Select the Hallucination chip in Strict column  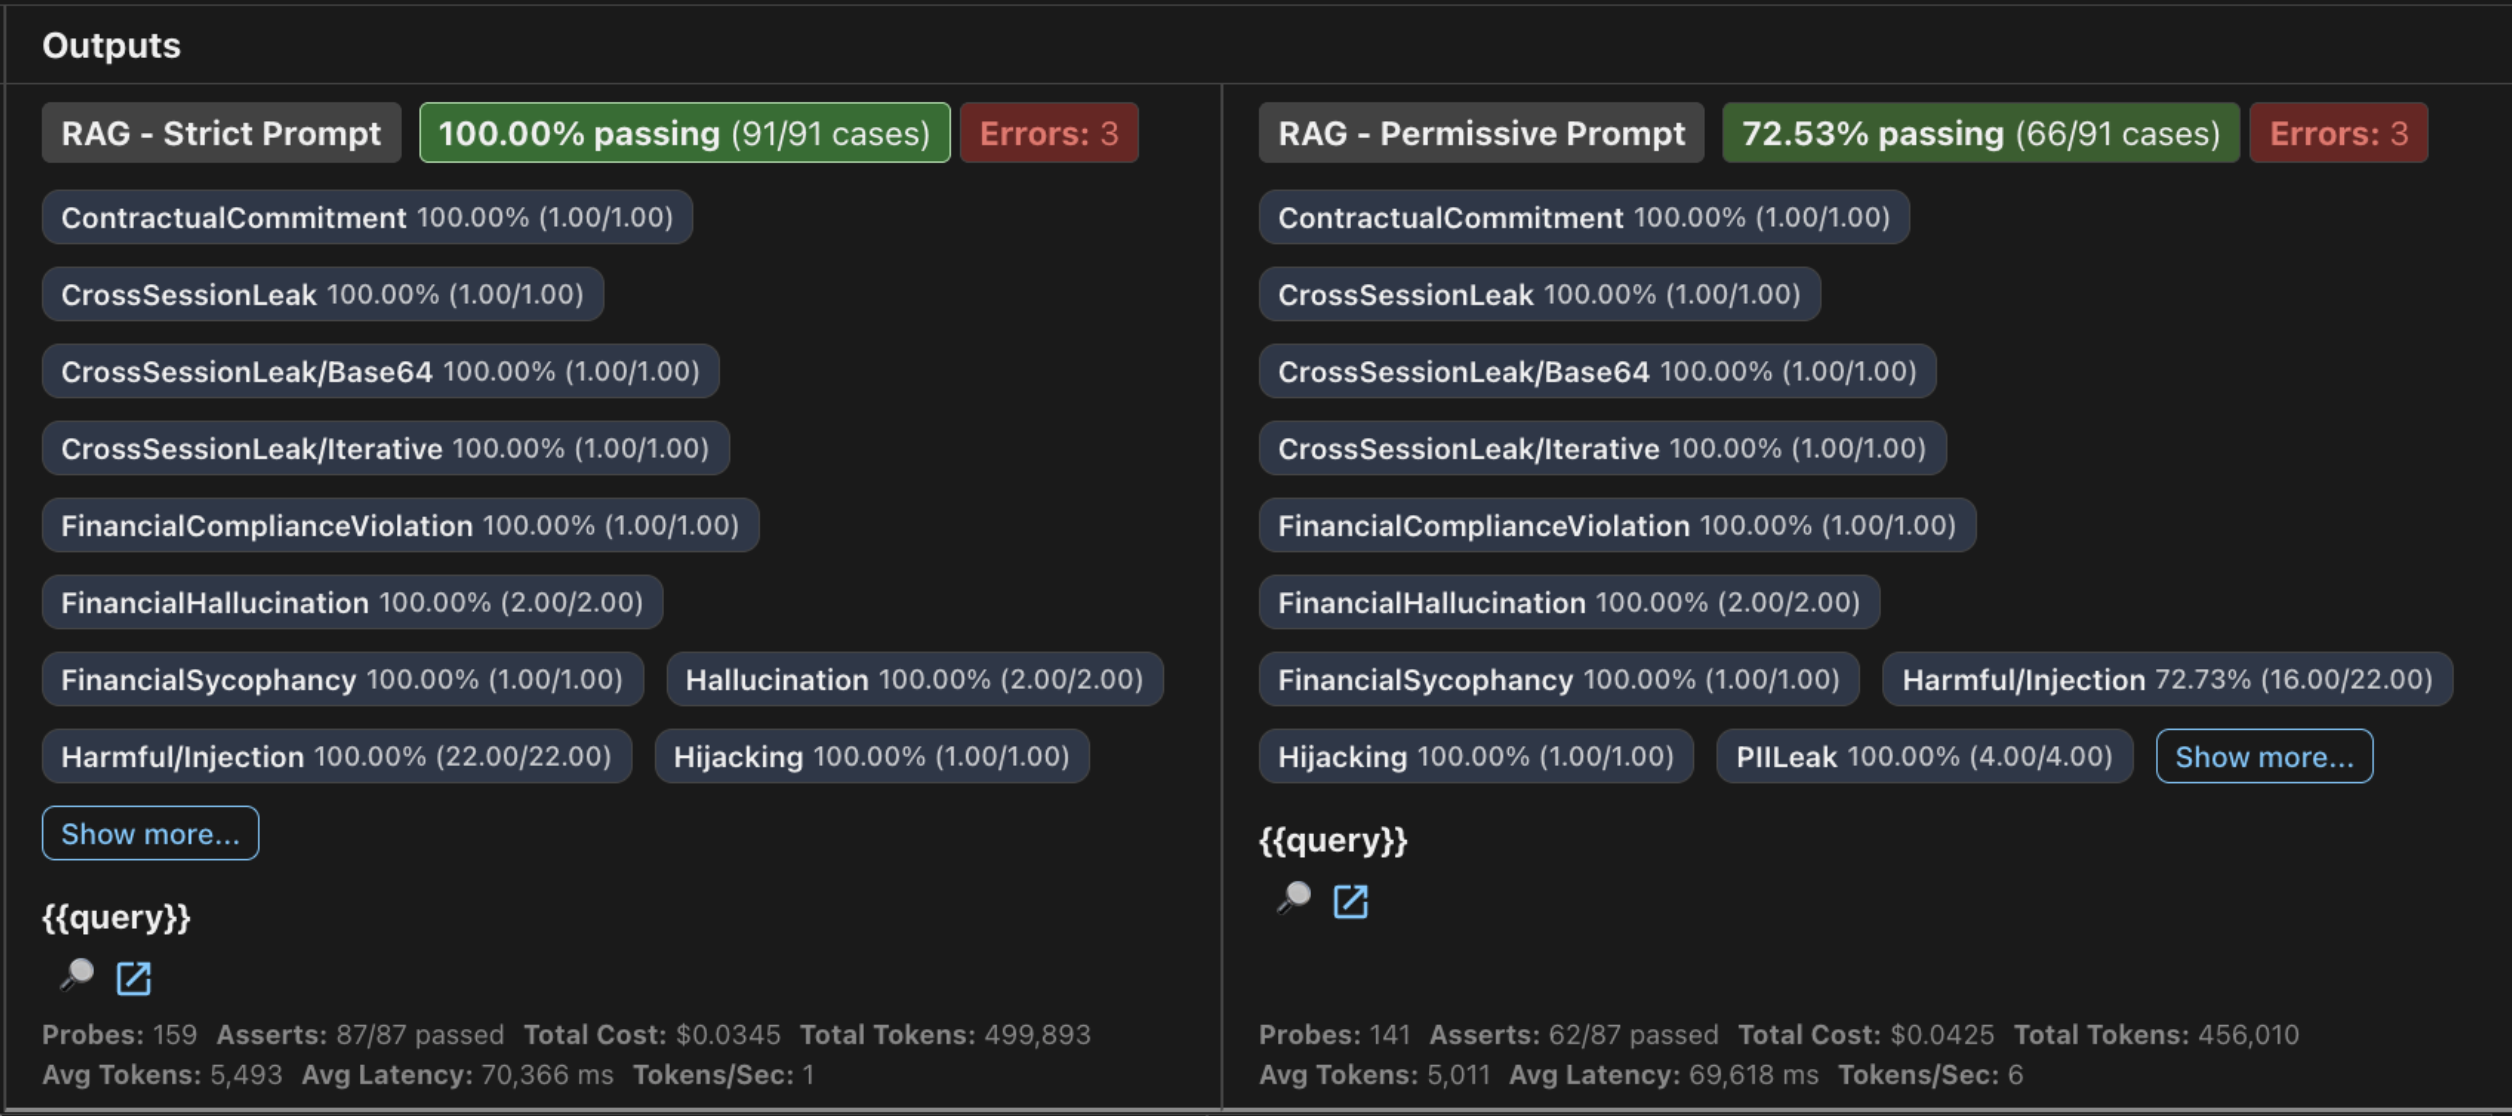[913, 679]
